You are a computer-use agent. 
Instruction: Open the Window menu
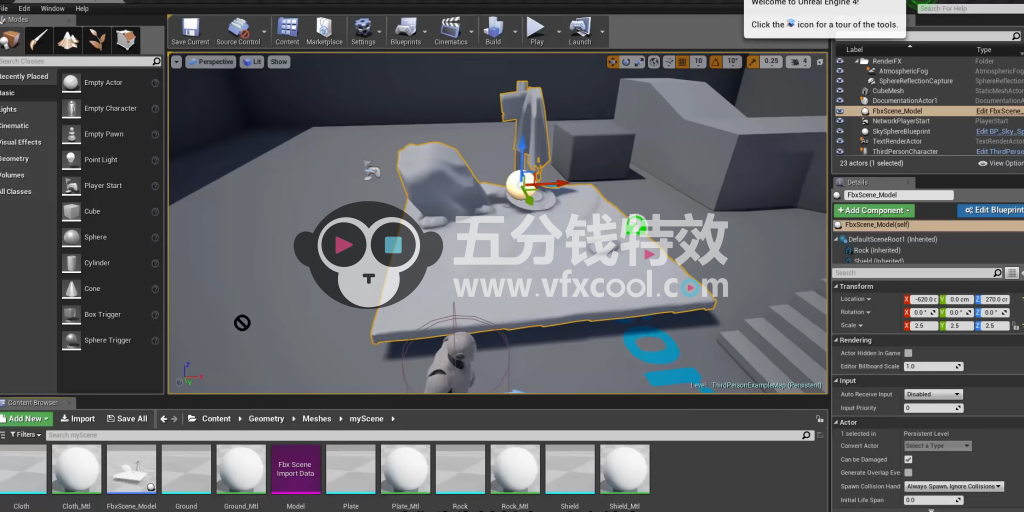pyautogui.click(x=52, y=8)
